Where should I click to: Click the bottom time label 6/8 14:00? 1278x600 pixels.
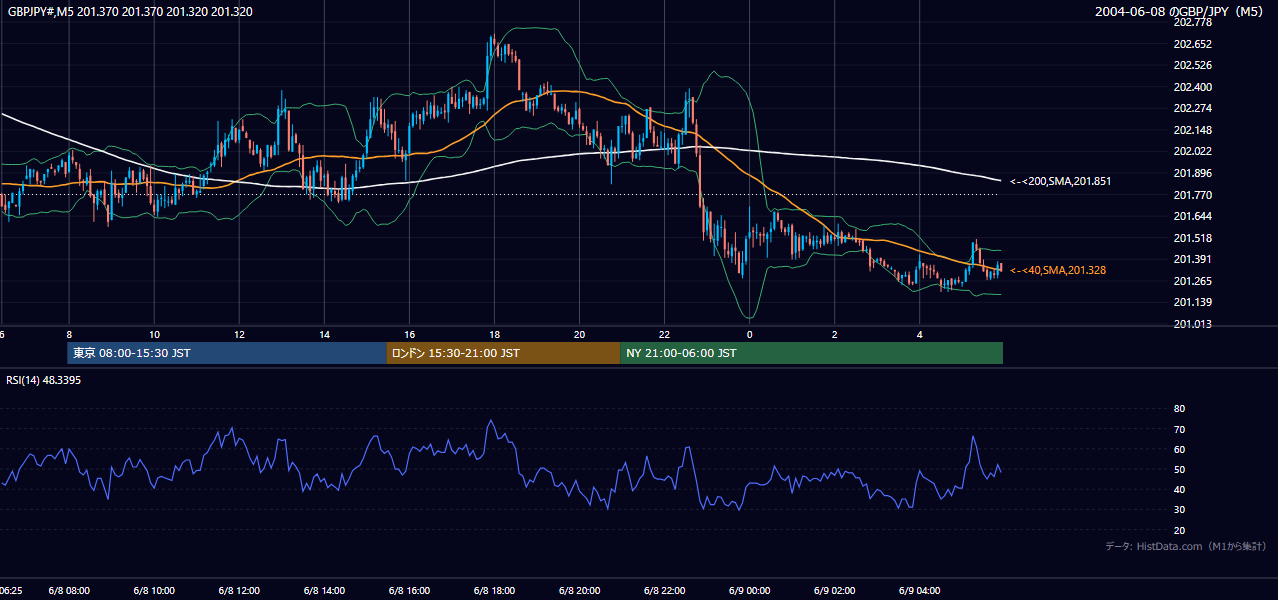(324, 590)
